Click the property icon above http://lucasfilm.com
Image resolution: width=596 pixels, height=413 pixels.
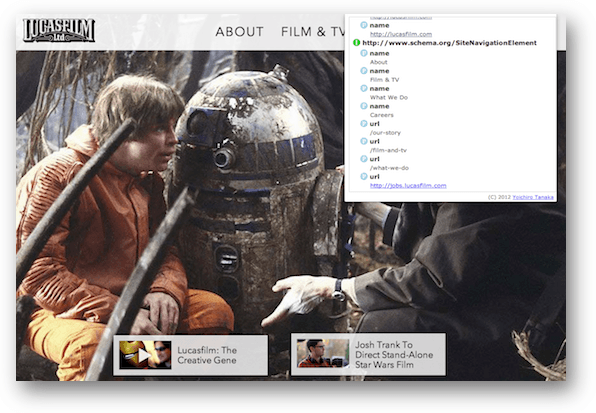tap(364, 25)
